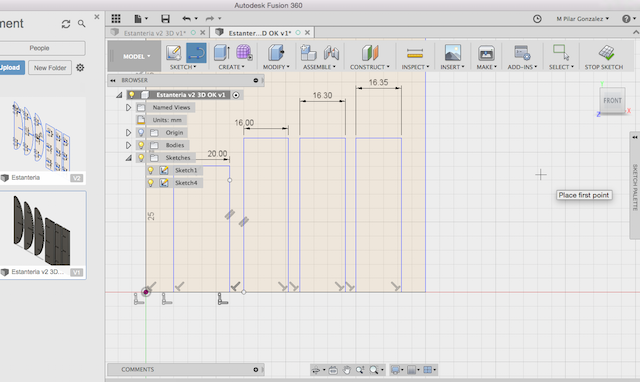
Task: Select the Extrude tool icon
Action: [x=221, y=53]
